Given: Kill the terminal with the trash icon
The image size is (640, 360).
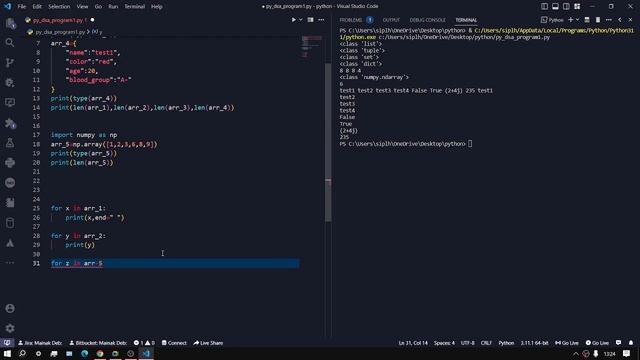Looking at the screenshot, I should point(598,20).
